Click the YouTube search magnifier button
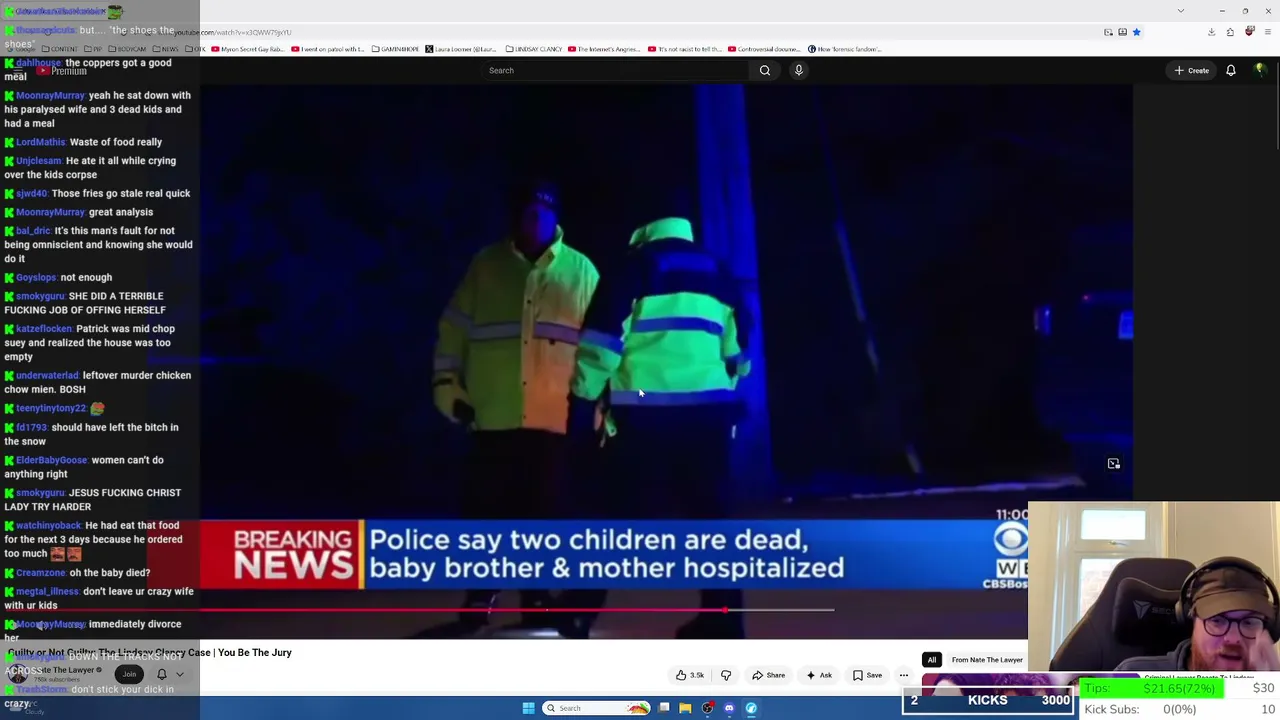This screenshot has width=1280, height=720. pos(765,70)
